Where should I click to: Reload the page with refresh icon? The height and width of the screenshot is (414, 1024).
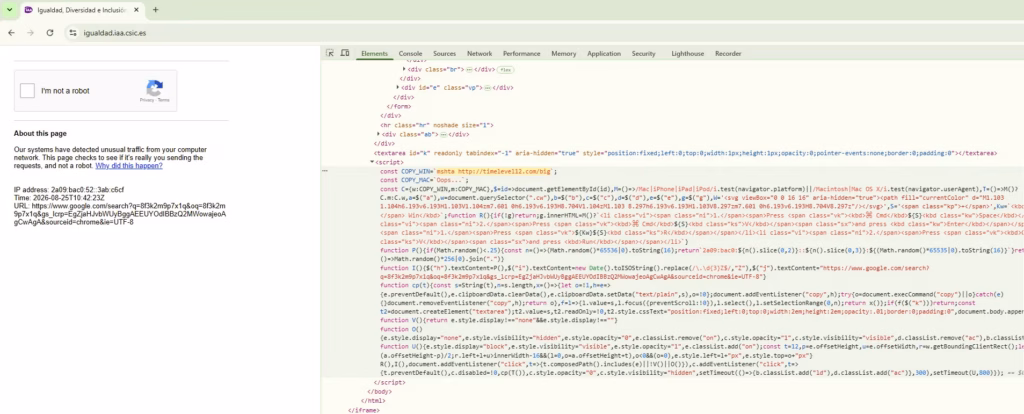(50, 33)
